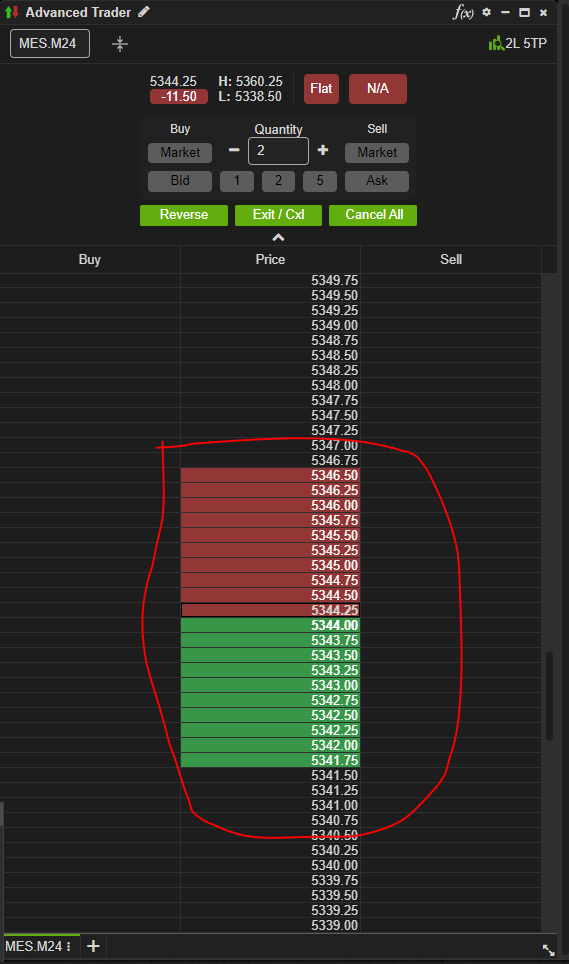Screen dimensions: 569x964
Task: Click the green Reverse button
Action: [x=184, y=215]
